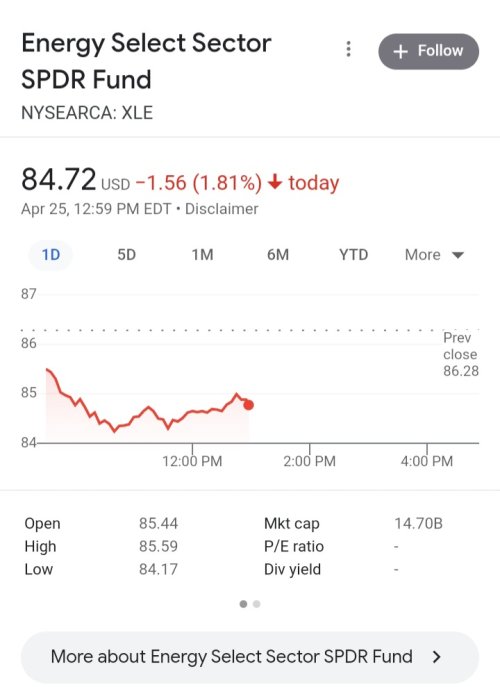Expand the More time range dropdown
The height and width of the screenshot is (687, 500).
(x=434, y=255)
